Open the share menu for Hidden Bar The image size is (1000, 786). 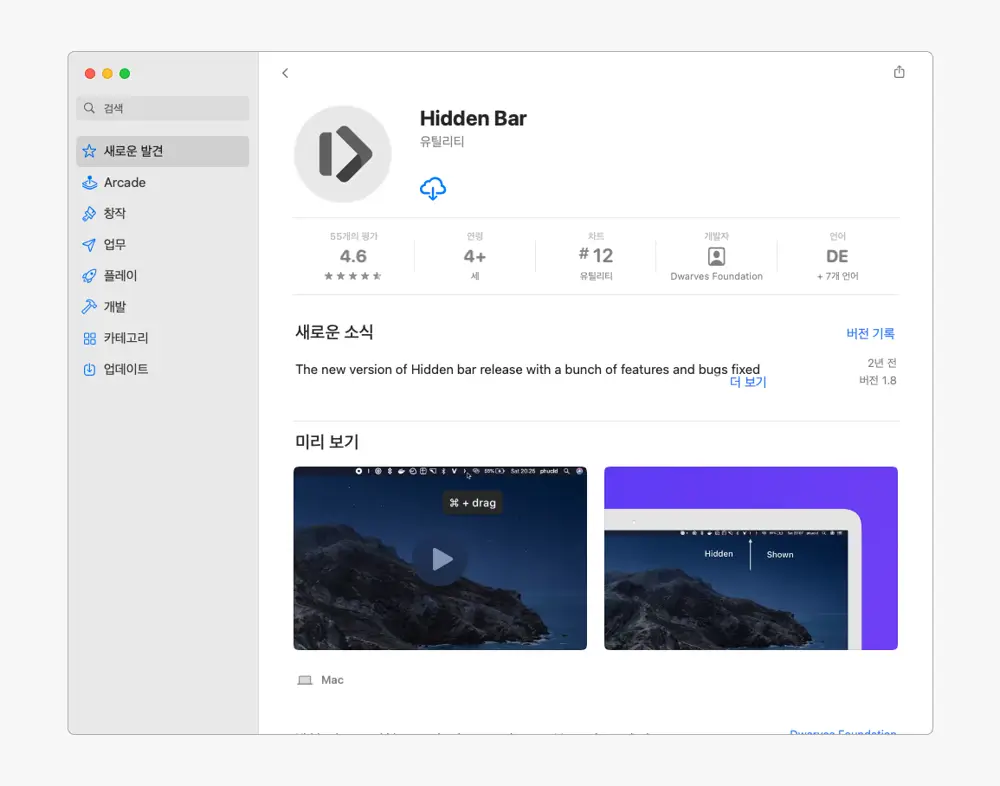click(899, 71)
